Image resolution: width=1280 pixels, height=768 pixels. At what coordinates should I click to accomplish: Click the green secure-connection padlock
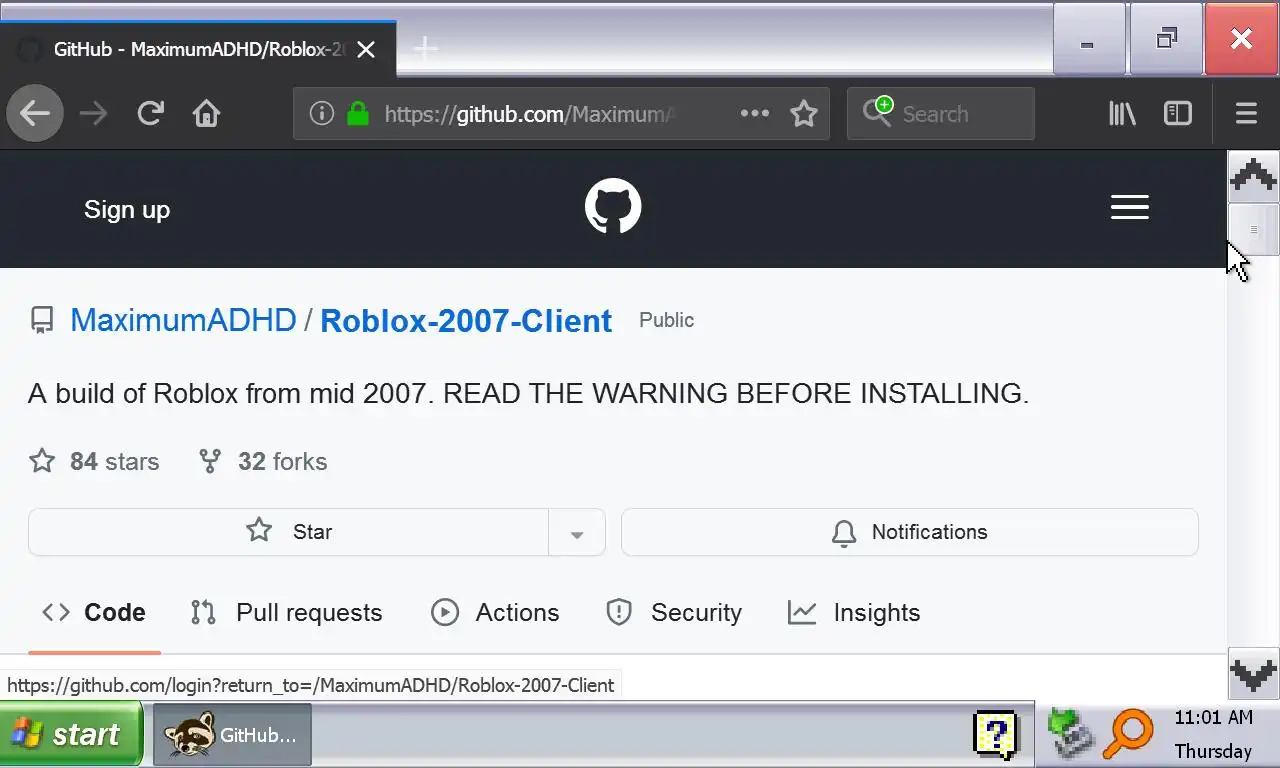pos(357,113)
